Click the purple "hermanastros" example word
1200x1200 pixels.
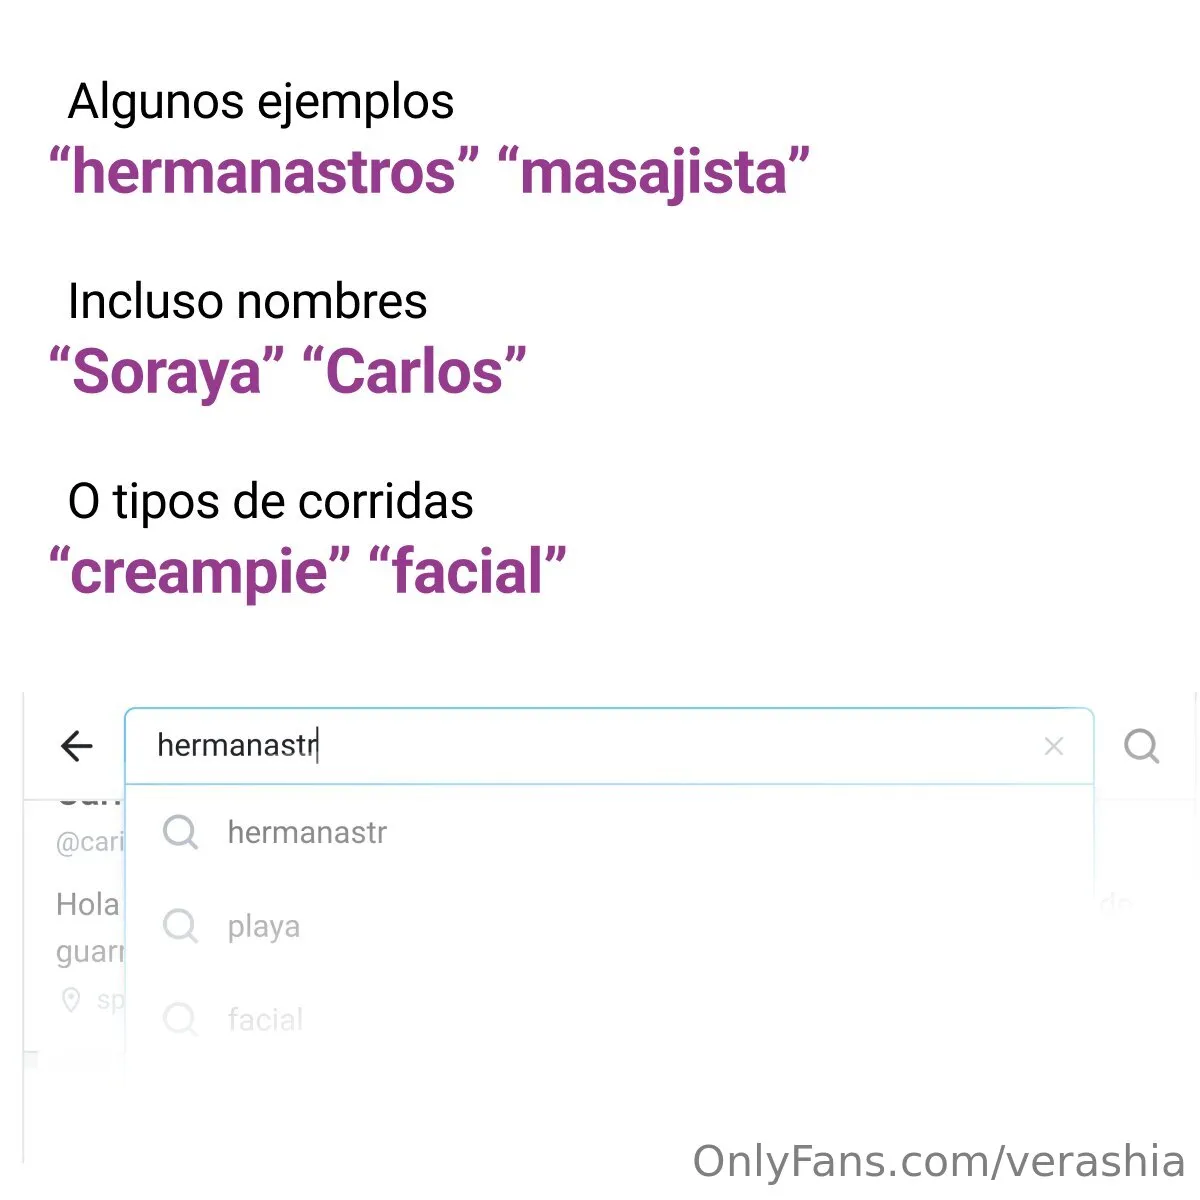click(x=264, y=171)
